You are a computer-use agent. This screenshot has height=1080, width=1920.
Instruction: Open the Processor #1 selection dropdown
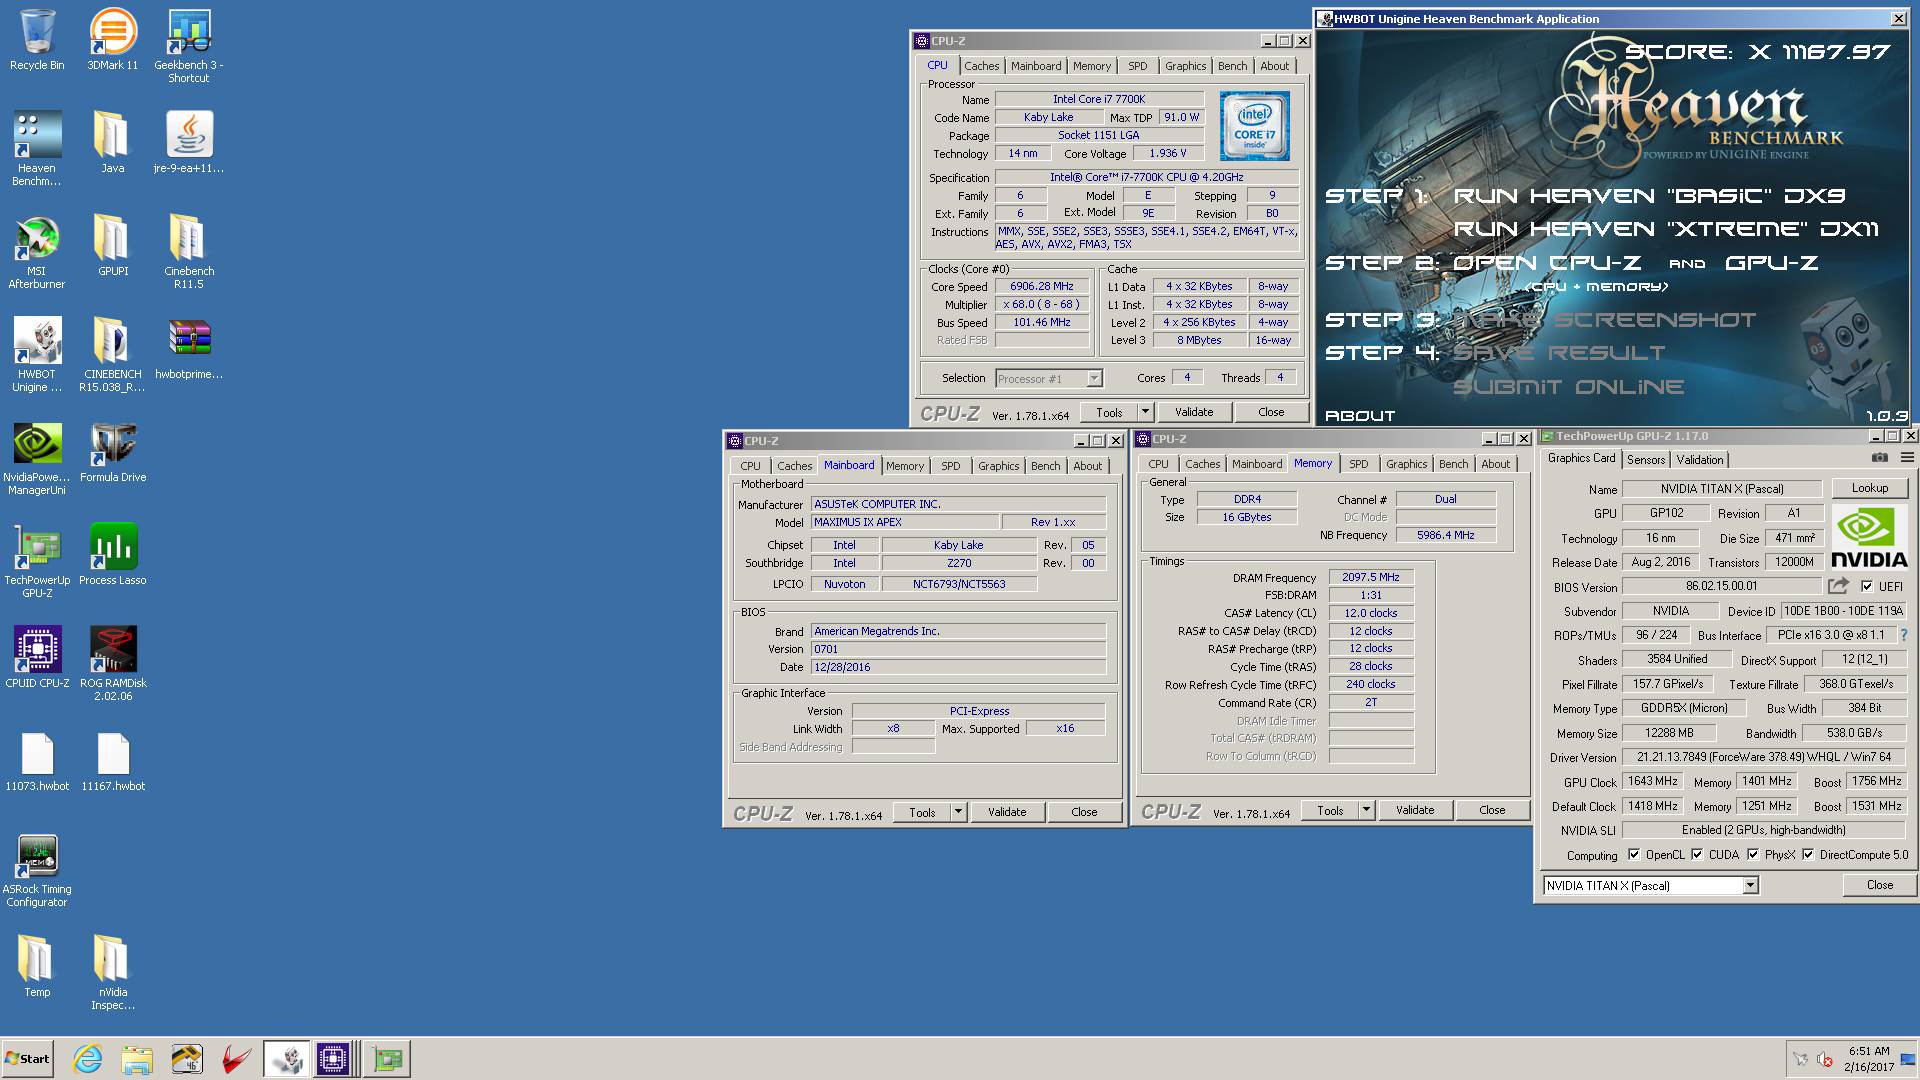pyautogui.click(x=1094, y=378)
